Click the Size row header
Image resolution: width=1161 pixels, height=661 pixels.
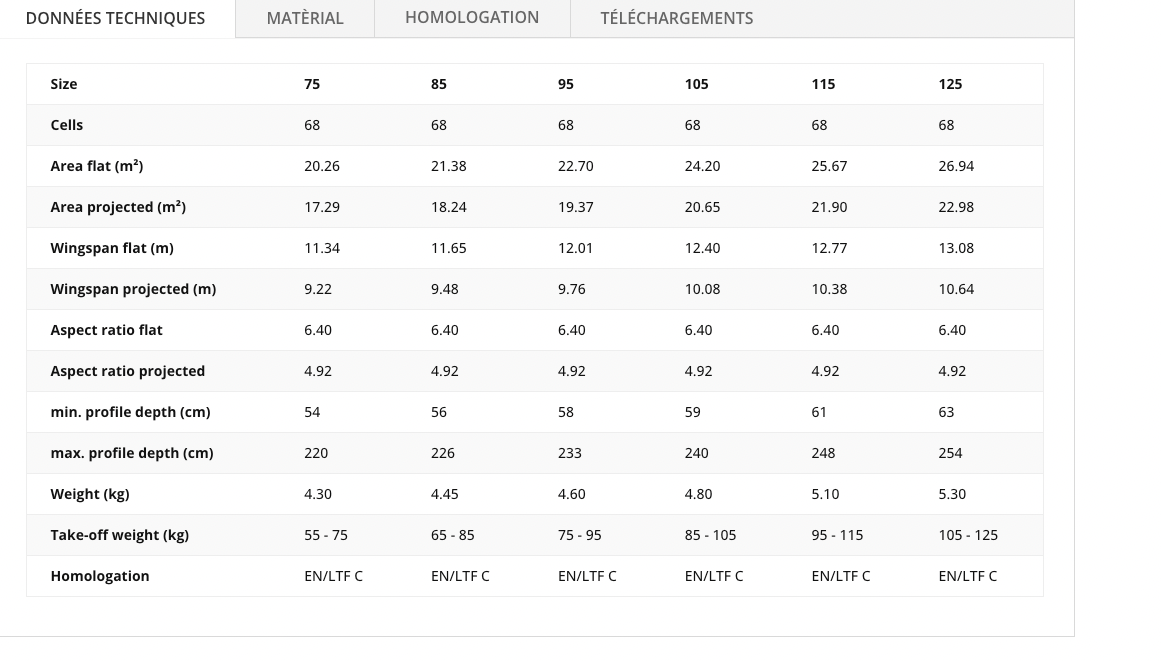click(64, 84)
